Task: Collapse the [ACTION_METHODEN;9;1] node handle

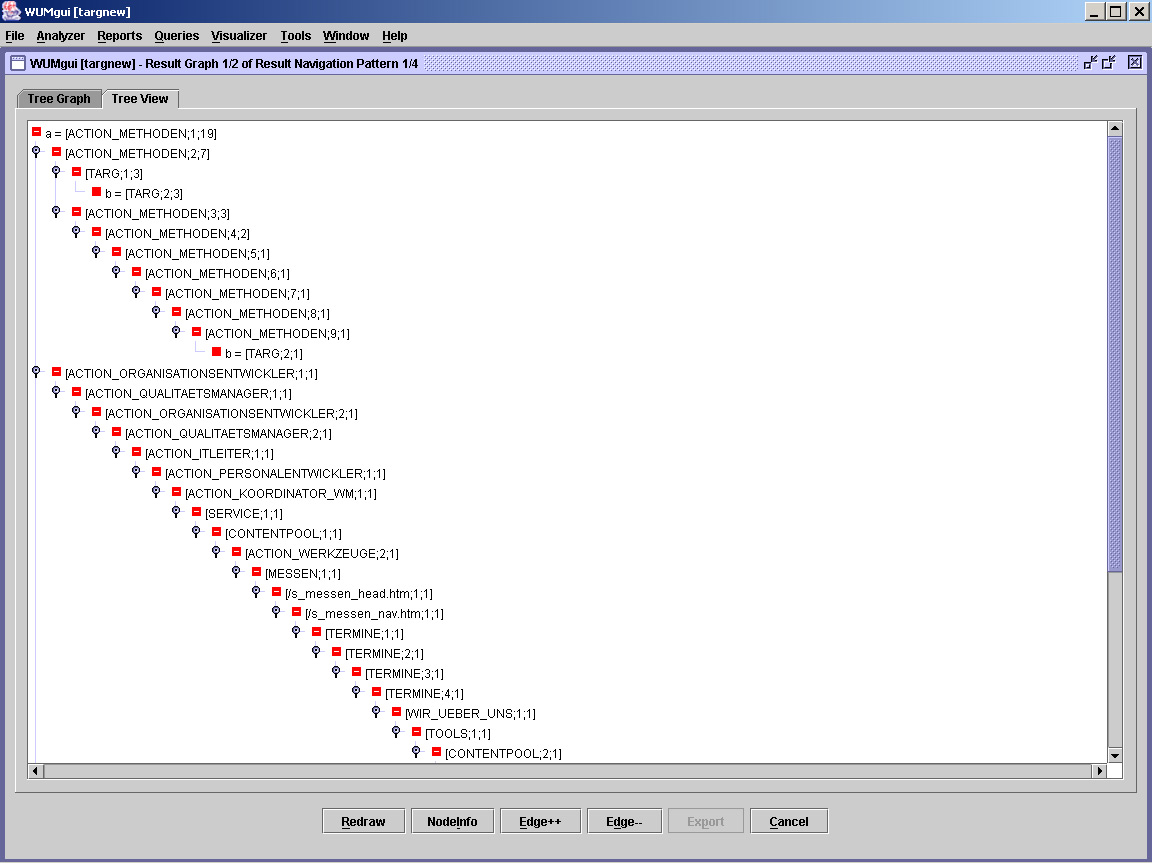Action: 176,331
